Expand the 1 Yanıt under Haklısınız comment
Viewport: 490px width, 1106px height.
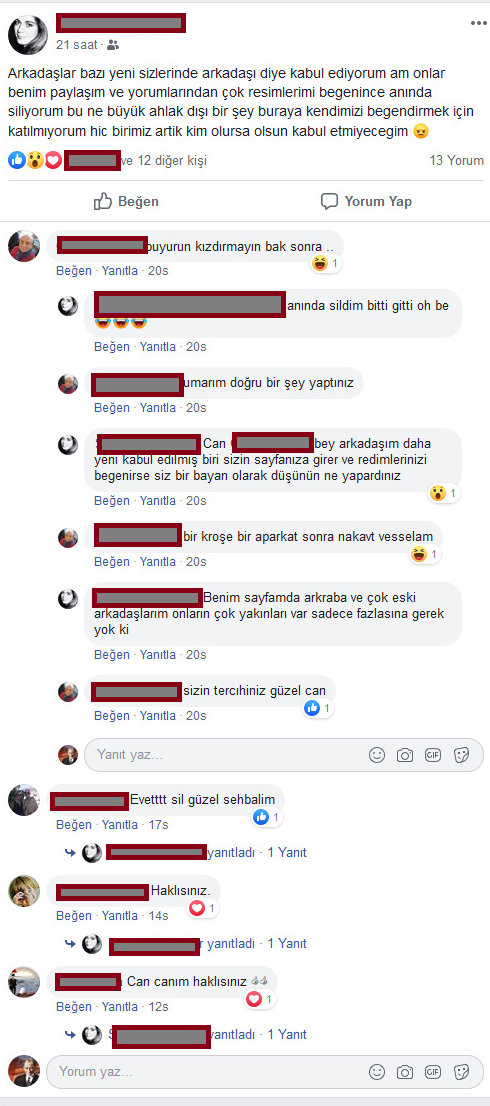point(287,943)
